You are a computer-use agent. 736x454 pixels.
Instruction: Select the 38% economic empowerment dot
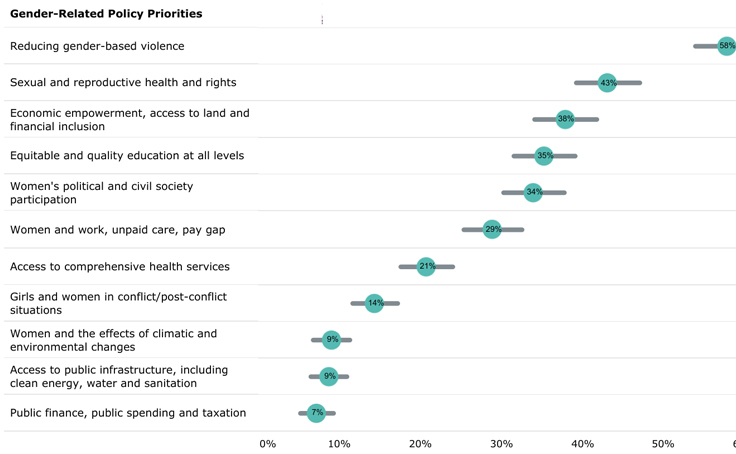pos(565,119)
